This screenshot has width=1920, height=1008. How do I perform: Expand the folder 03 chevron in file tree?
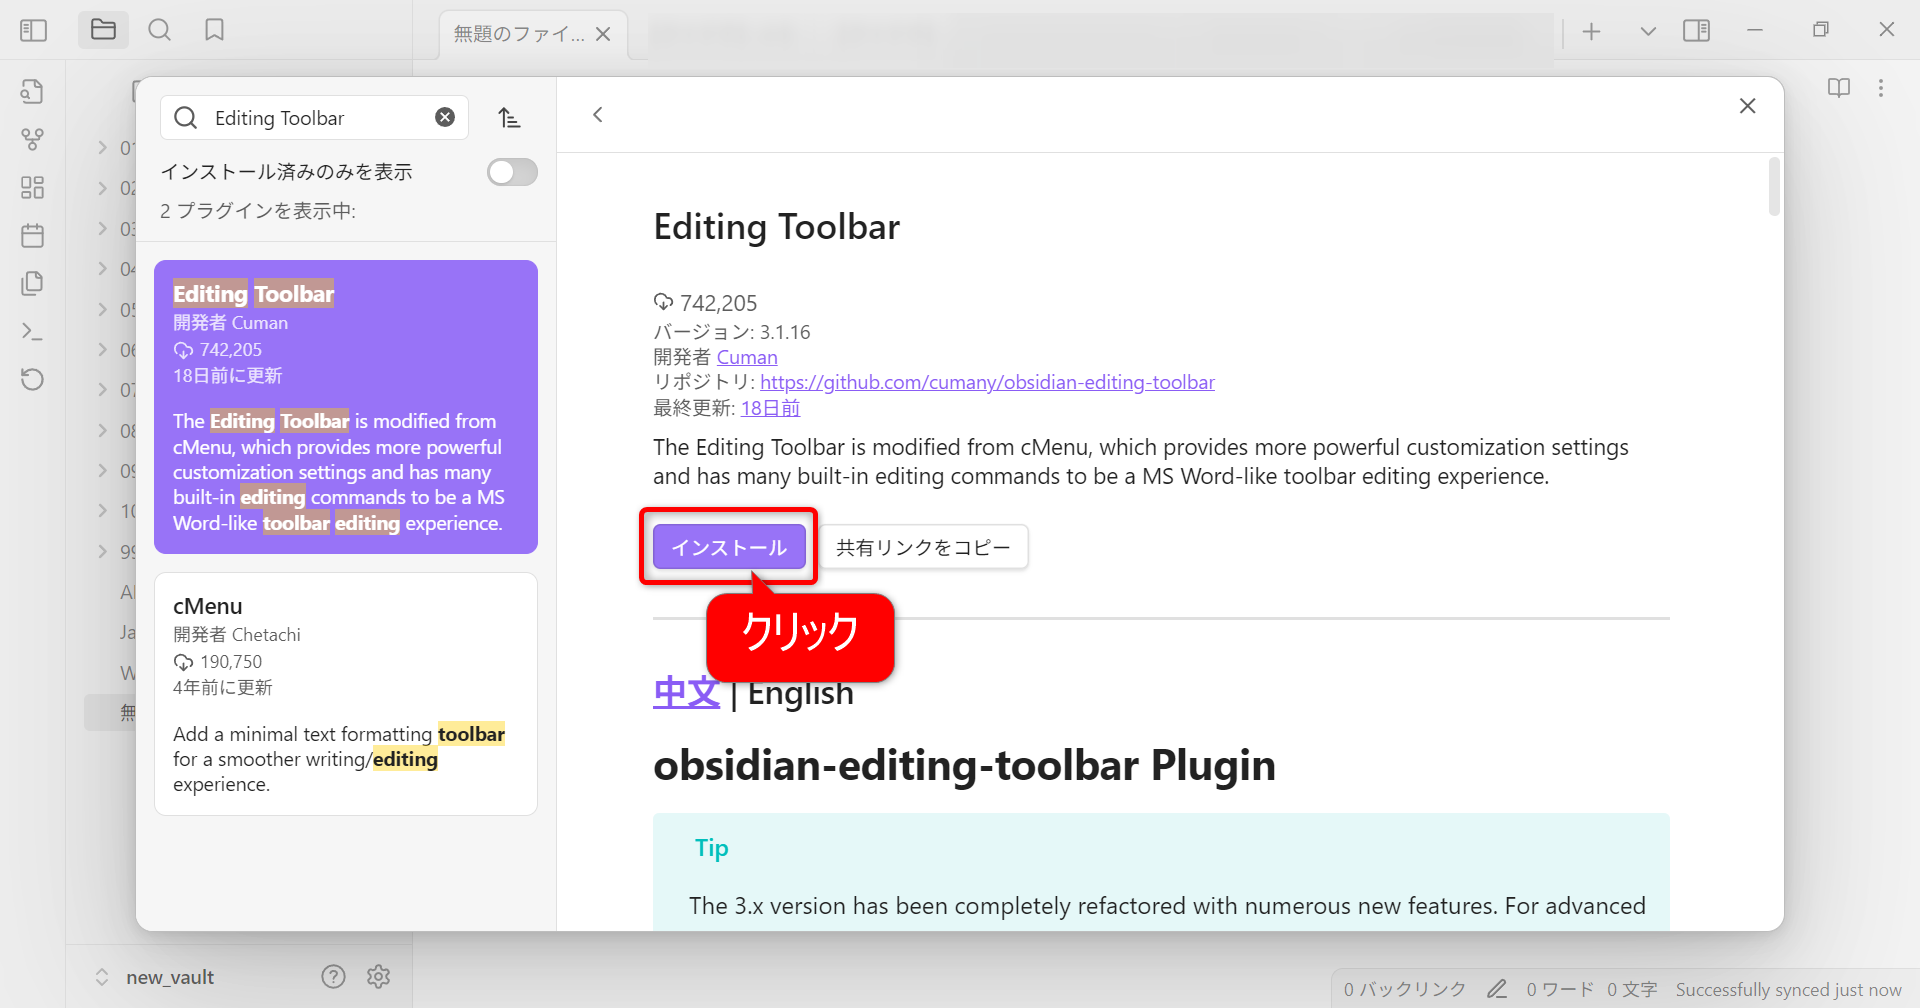102,229
